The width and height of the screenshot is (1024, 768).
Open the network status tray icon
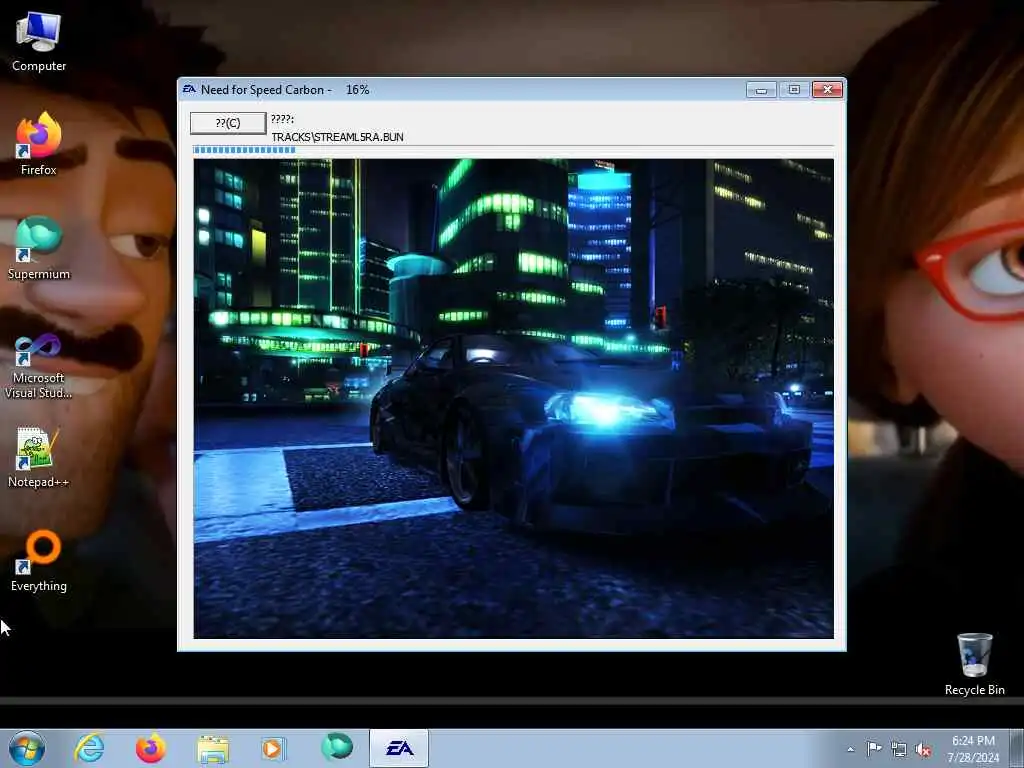(x=899, y=749)
